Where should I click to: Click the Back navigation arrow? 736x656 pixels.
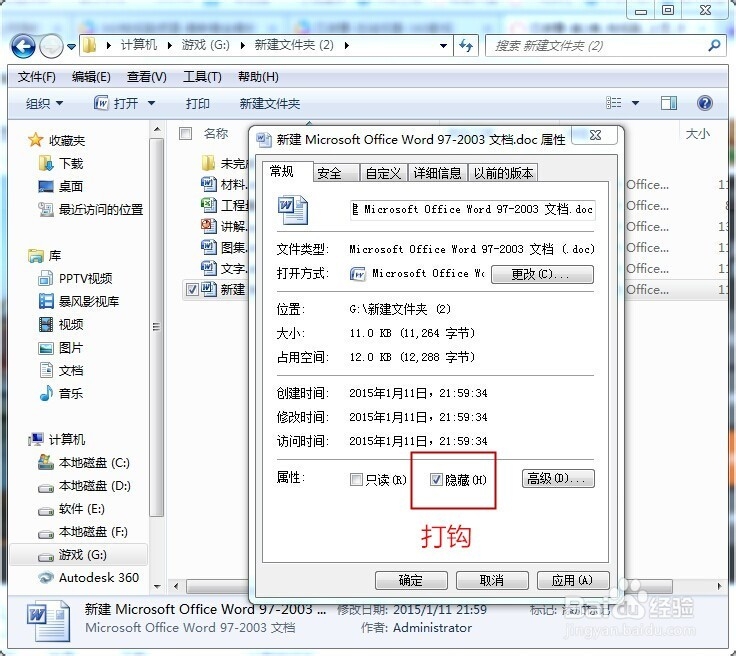coord(23,46)
